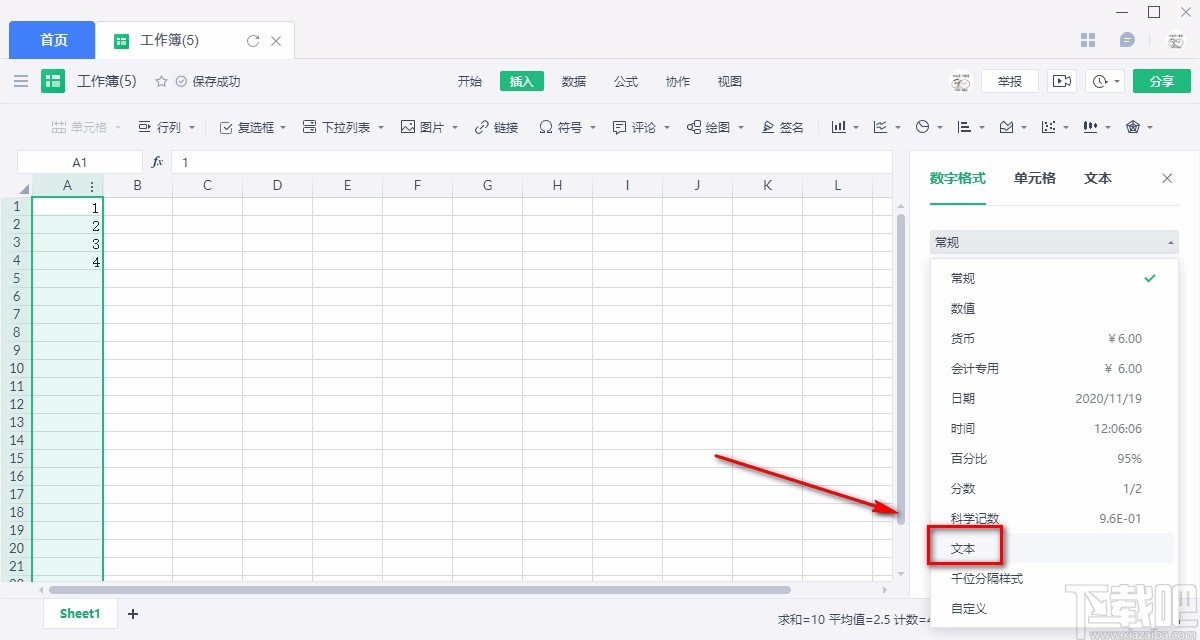The height and width of the screenshot is (640, 1200).
Task: Open the hamburger menu icon
Action: pyautogui.click(x=21, y=81)
